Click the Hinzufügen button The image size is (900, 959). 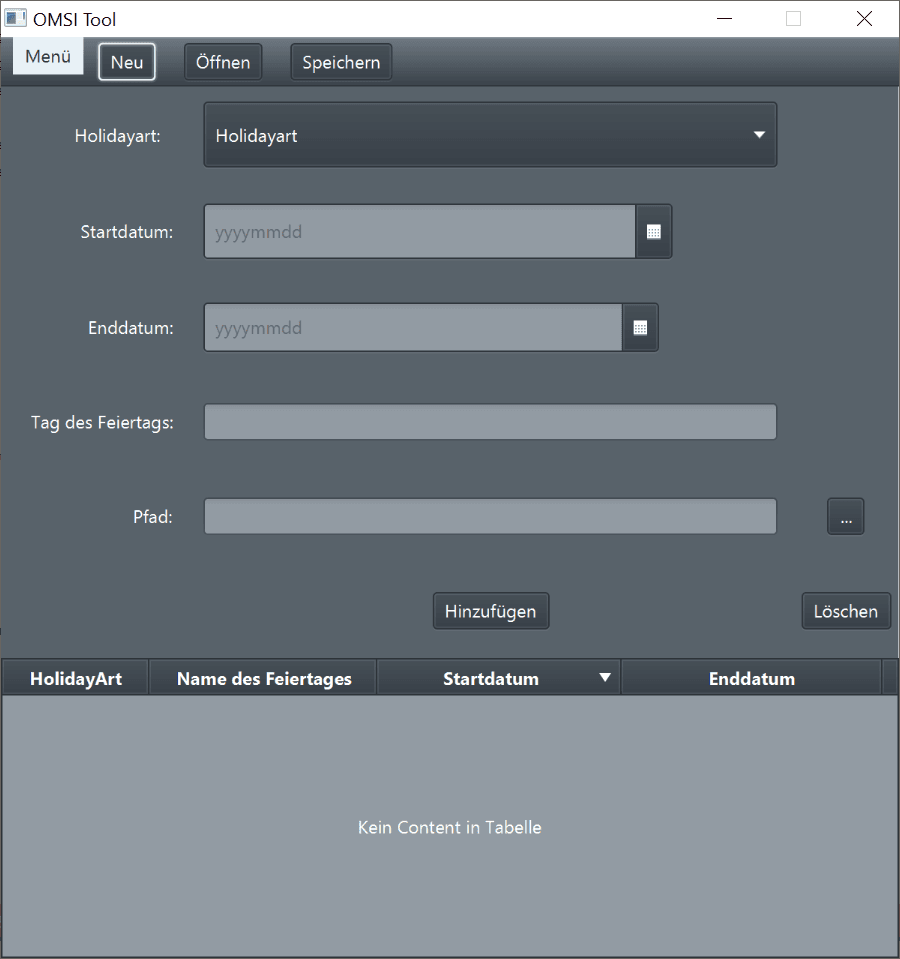pyautogui.click(x=490, y=611)
